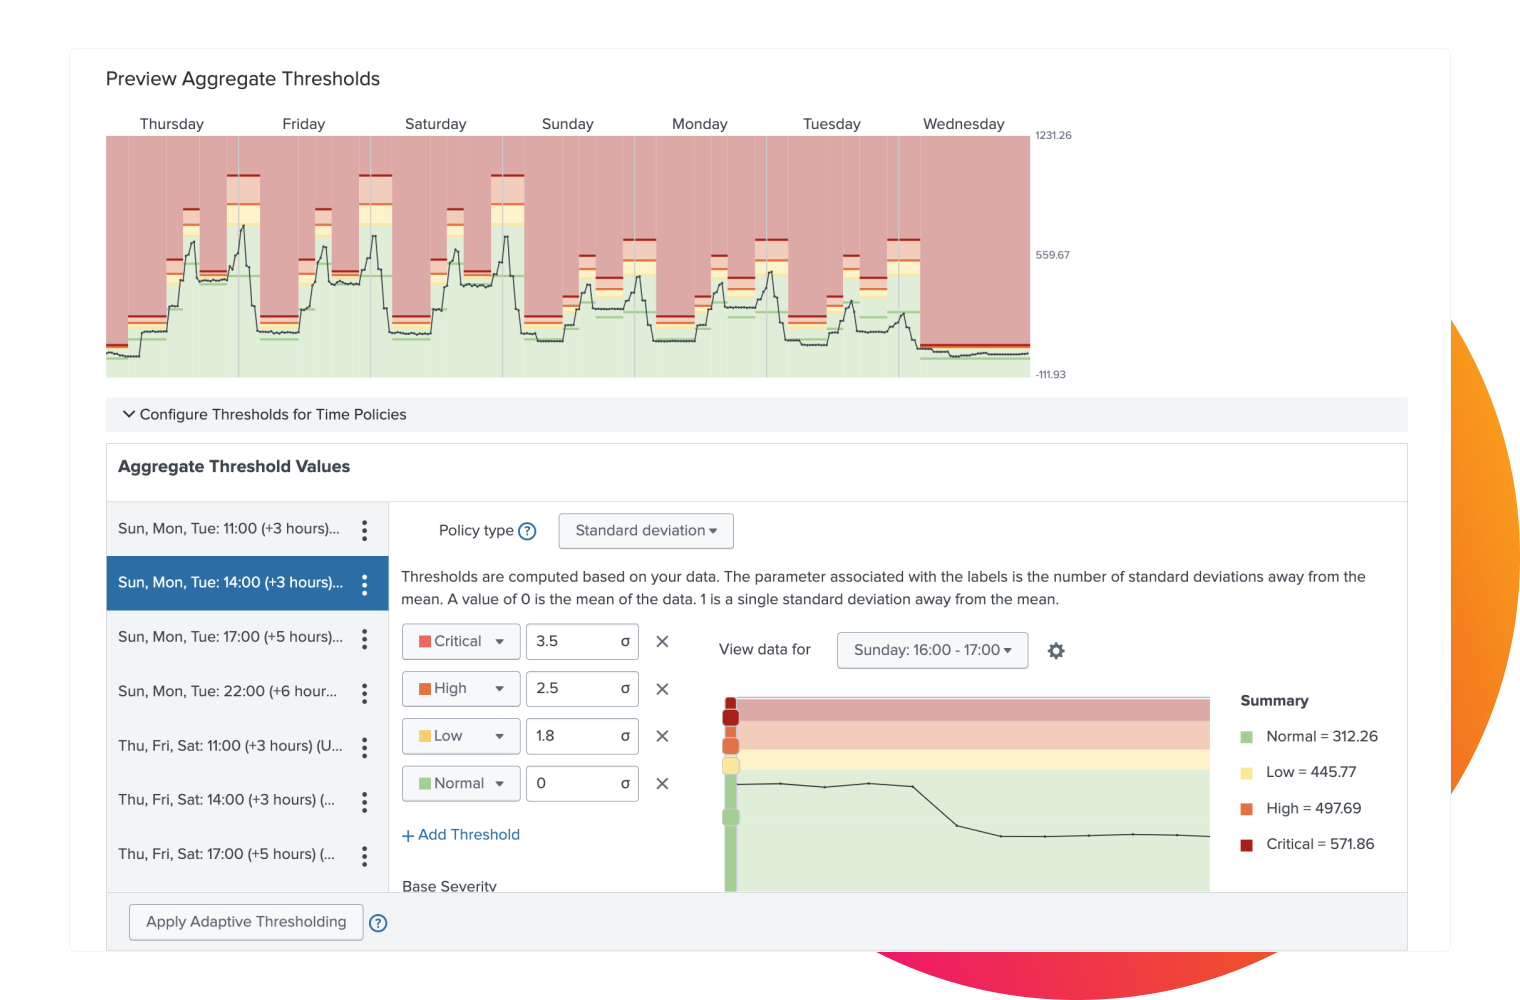Open kebab menu for Thu, Fri, Sat 14:00 policy
This screenshot has height=1000, width=1520.
pos(364,799)
